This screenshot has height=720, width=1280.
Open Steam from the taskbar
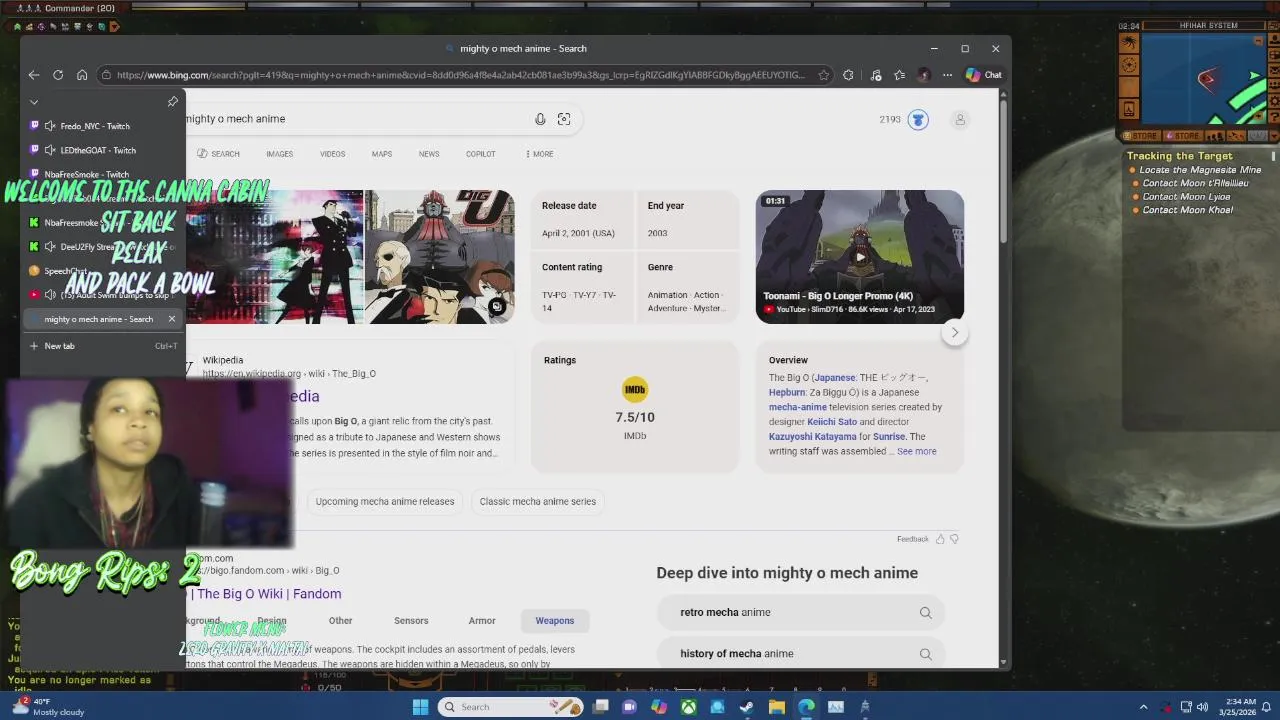pos(746,707)
